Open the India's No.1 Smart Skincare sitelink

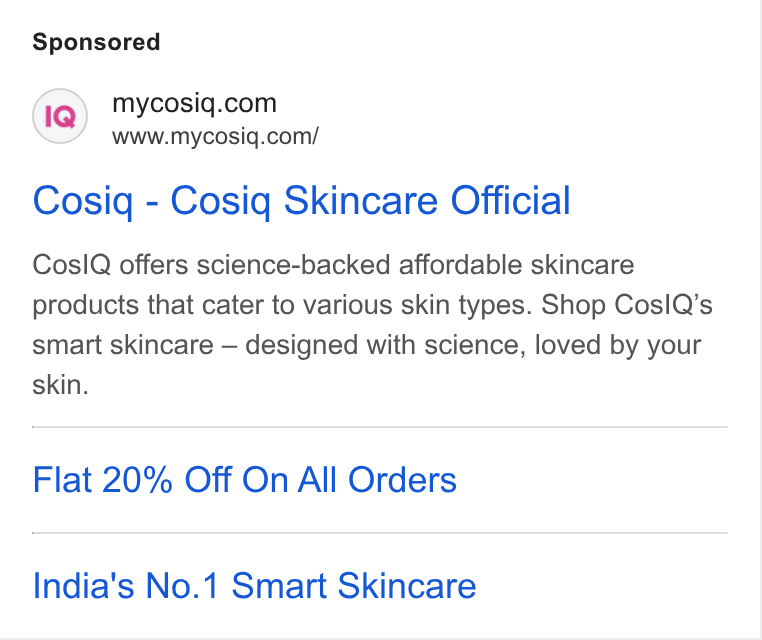254,586
